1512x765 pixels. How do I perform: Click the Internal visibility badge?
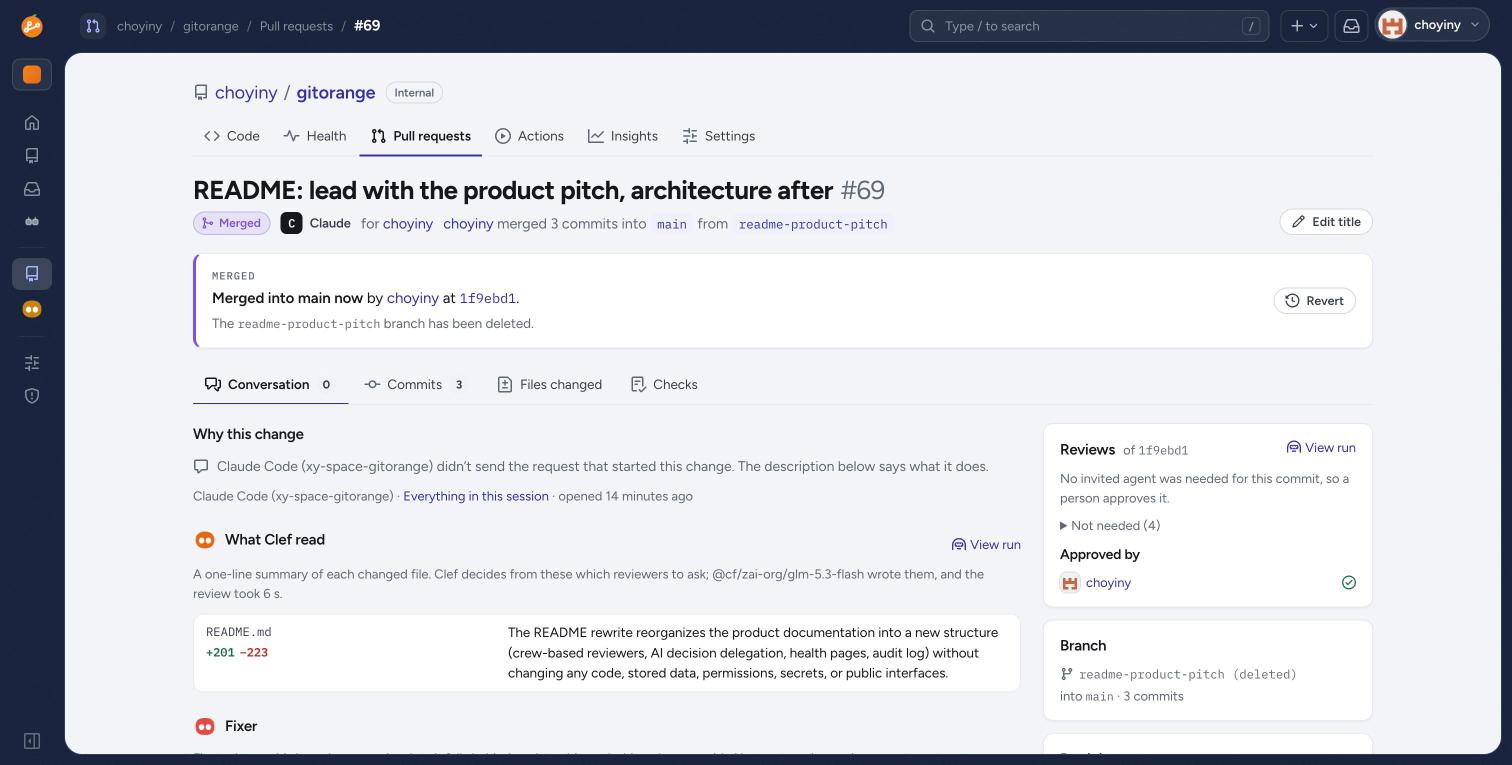coord(414,93)
